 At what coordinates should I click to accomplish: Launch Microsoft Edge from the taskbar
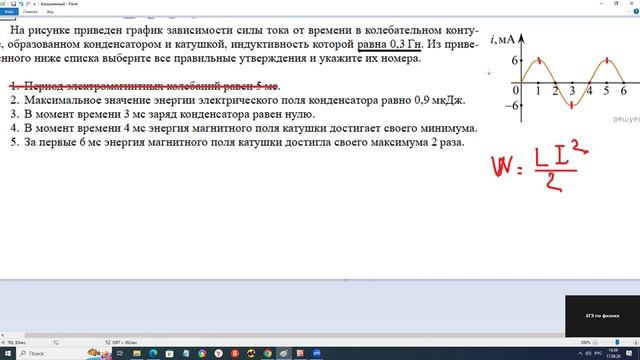coord(153,353)
